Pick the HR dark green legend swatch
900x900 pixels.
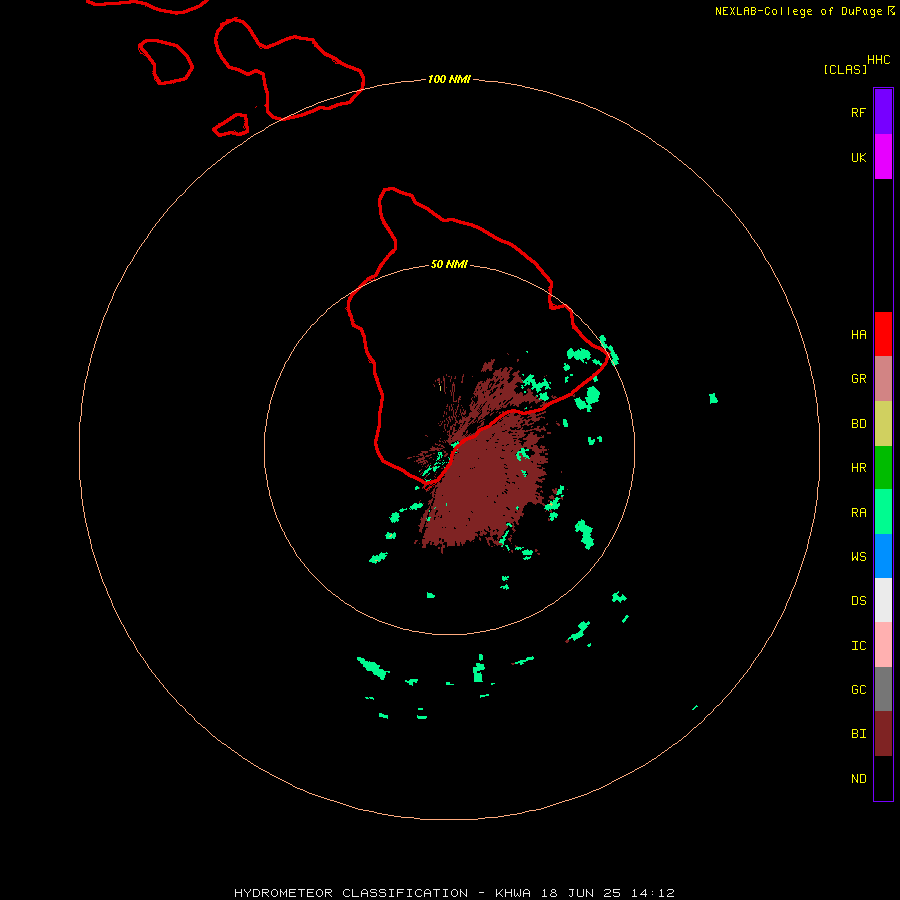[x=883, y=468]
